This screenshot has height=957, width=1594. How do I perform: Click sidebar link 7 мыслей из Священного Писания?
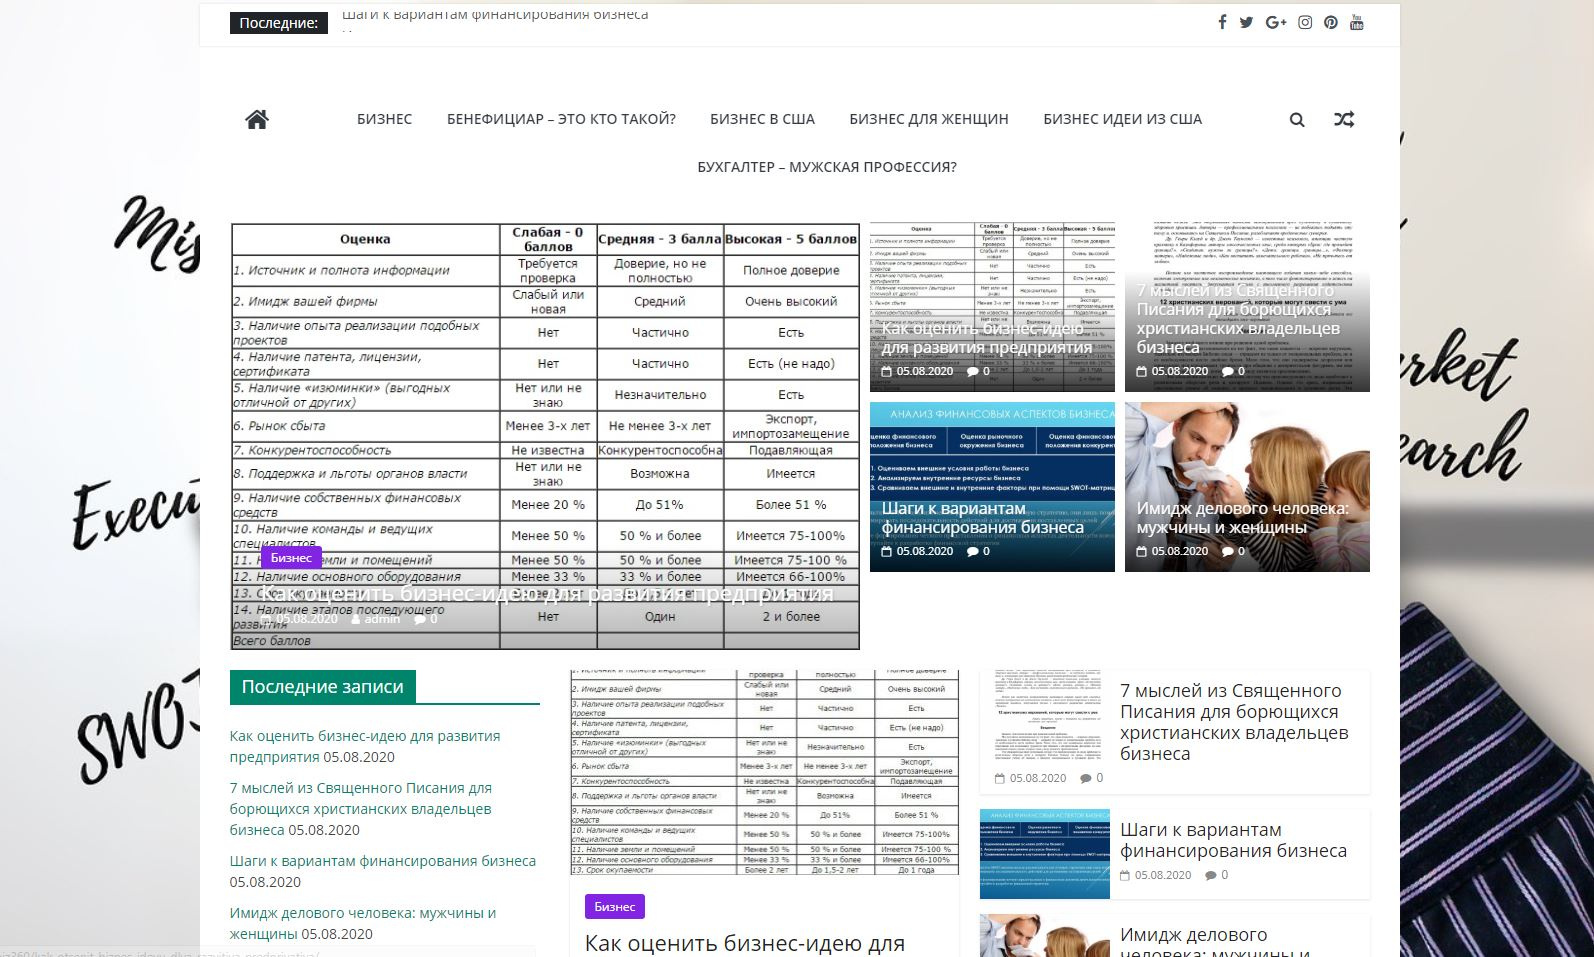click(x=360, y=809)
